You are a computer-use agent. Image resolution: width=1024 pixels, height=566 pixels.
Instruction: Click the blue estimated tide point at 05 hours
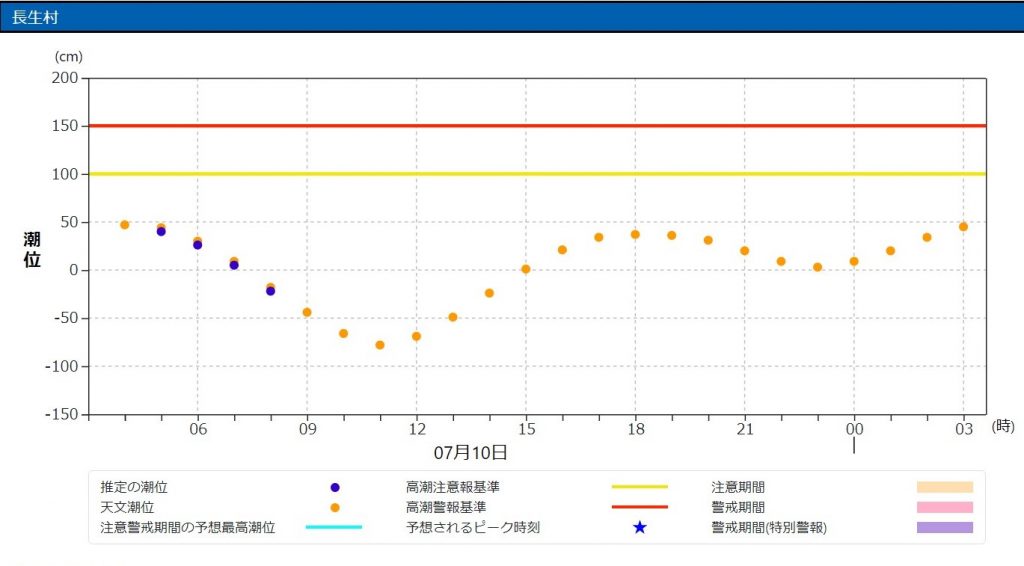(x=161, y=232)
